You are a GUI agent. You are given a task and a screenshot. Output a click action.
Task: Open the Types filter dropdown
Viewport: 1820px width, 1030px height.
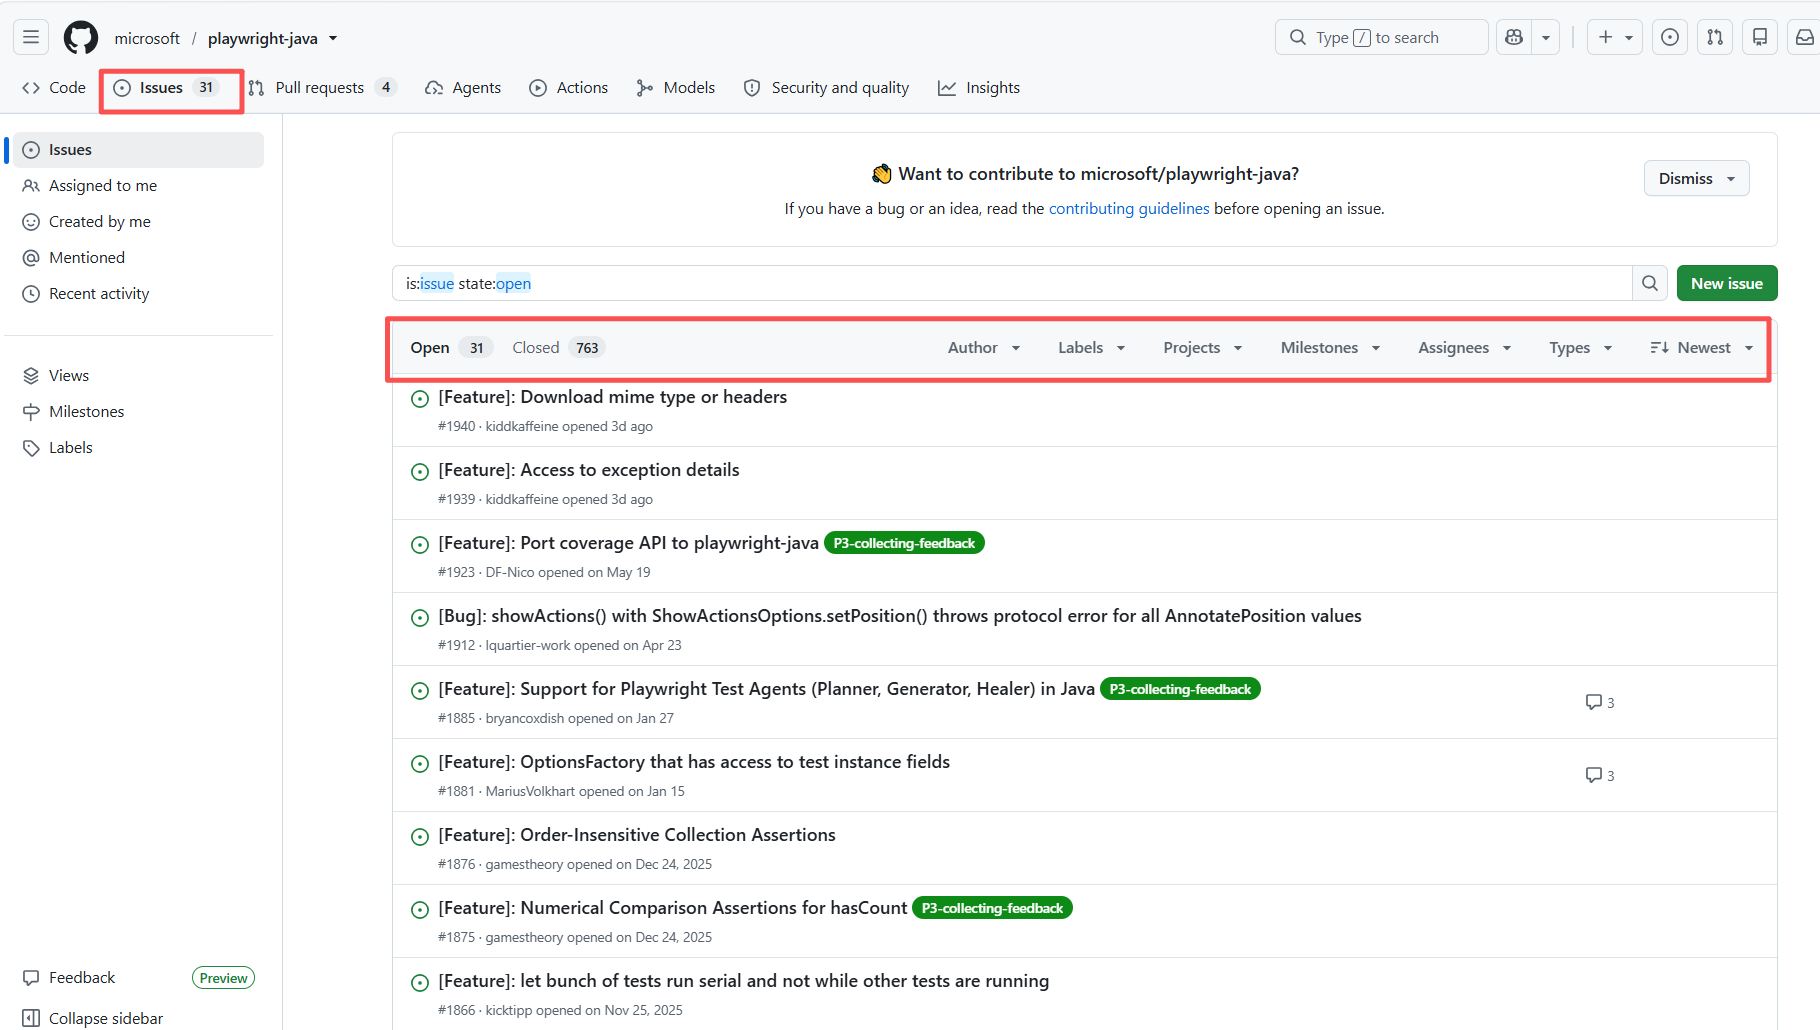click(x=1581, y=348)
